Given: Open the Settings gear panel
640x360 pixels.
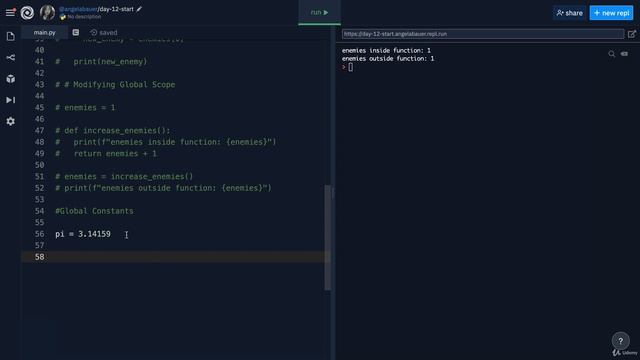Looking at the screenshot, I should pyautogui.click(x=11, y=121).
